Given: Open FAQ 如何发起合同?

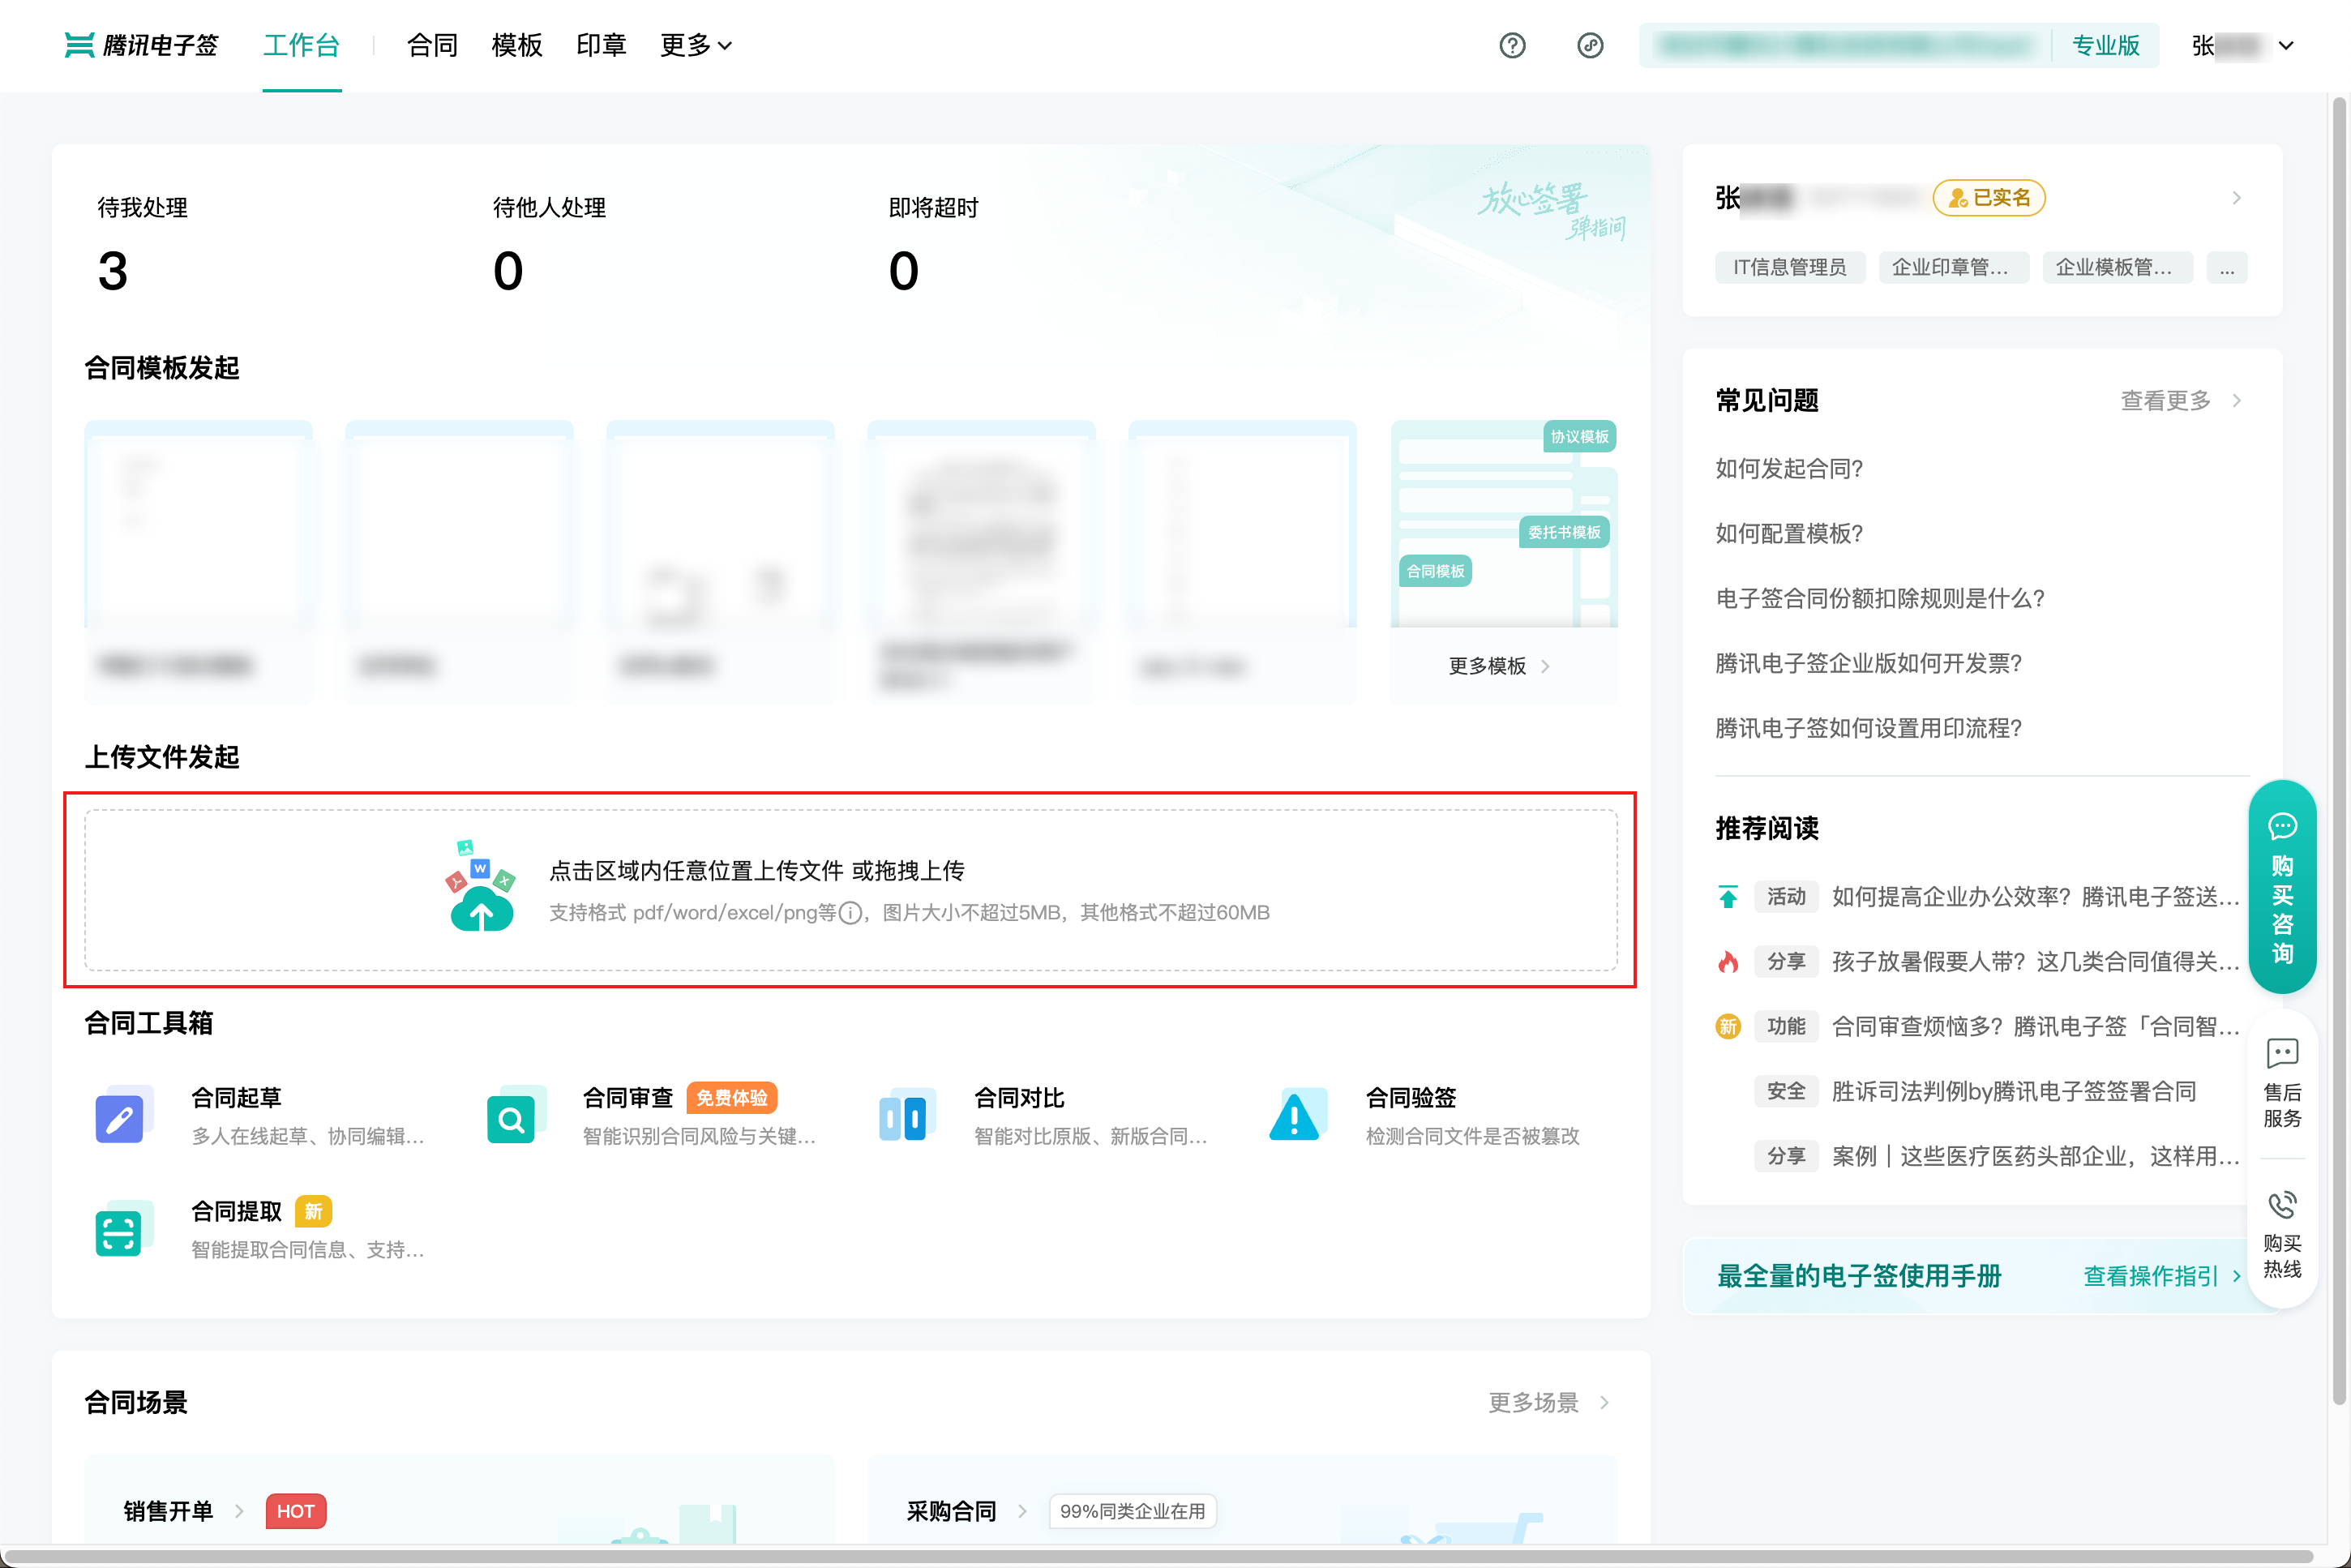Looking at the screenshot, I should point(1789,468).
